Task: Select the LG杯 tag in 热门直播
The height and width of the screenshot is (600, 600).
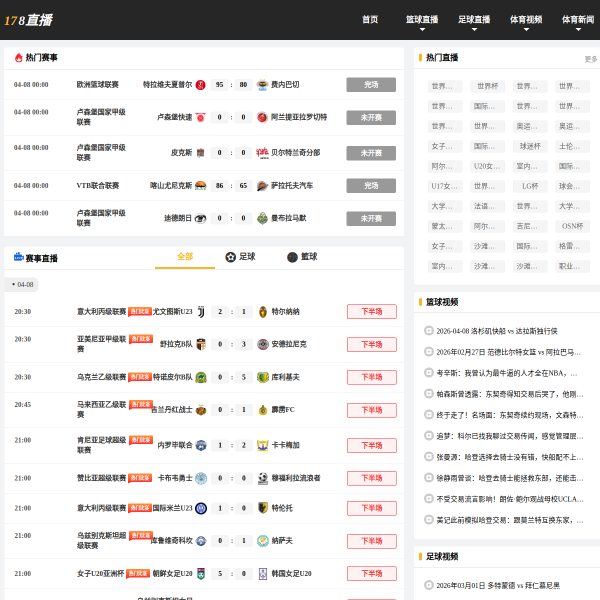Action: coord(530,186)
